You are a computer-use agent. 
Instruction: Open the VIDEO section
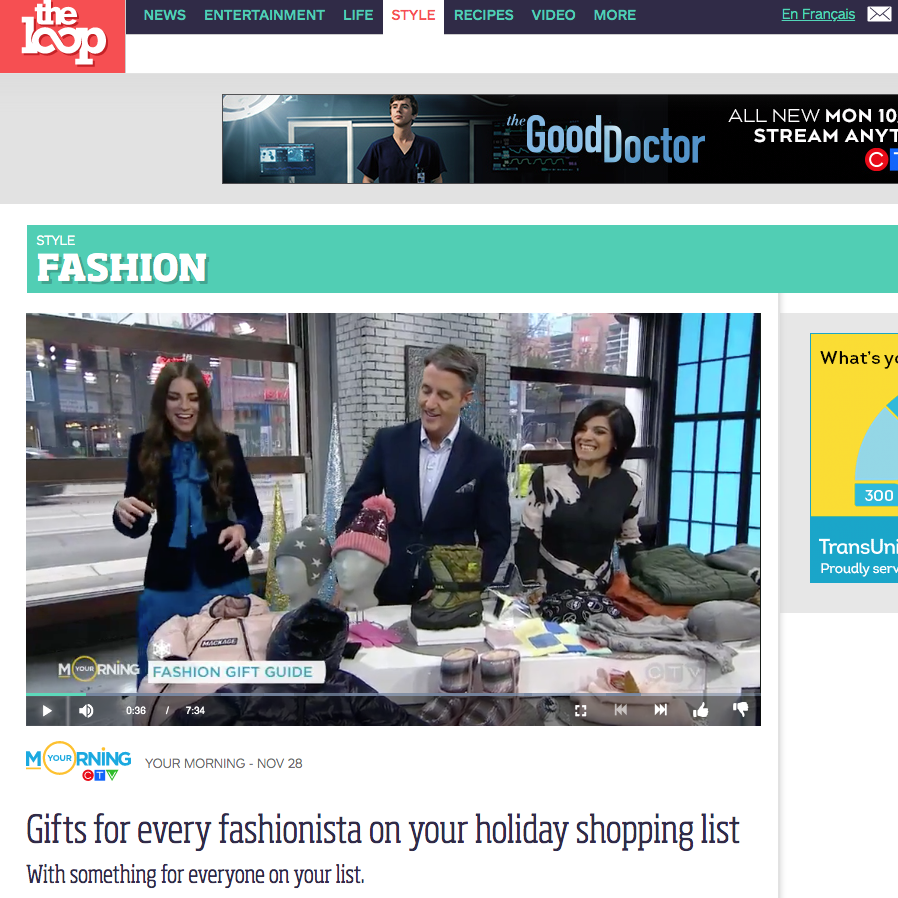pyautogui.click(x=553, y=15)
